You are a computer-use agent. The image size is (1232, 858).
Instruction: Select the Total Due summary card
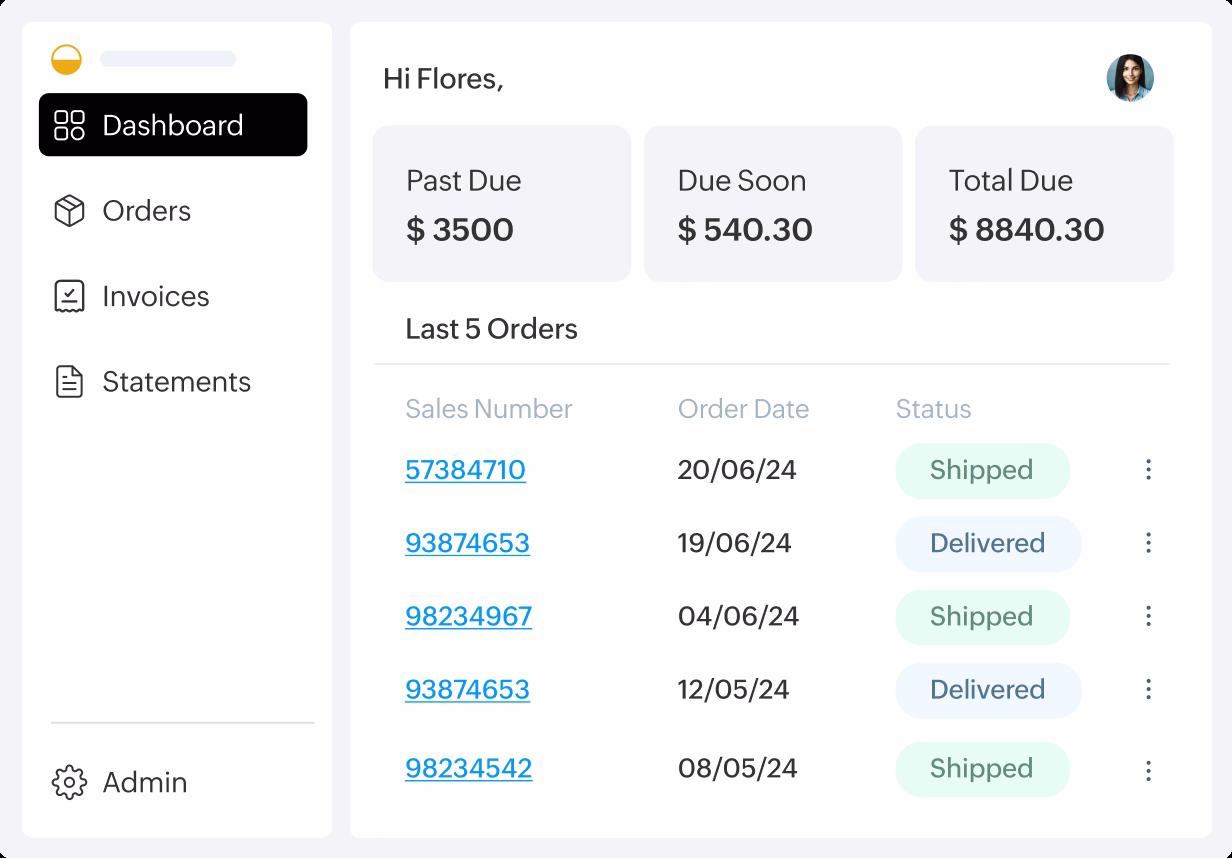pos(1044,204)
